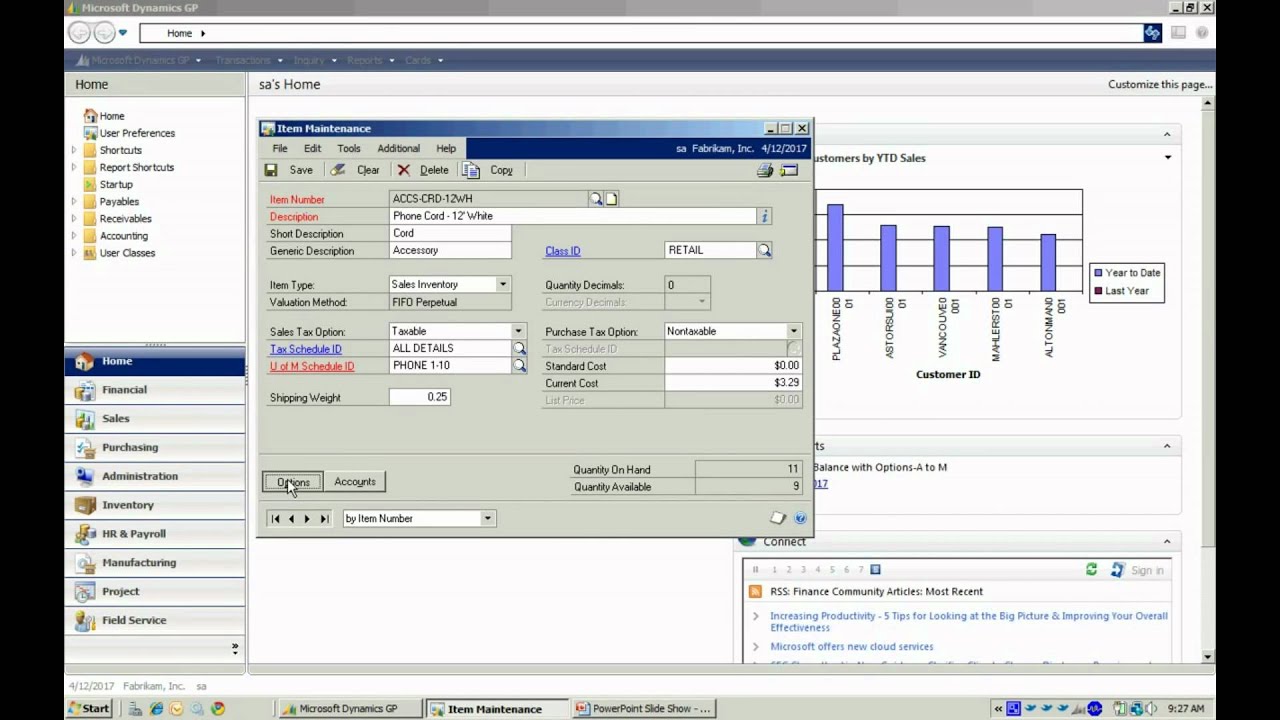Screen dimensions: 1280x720
Task: Click 'Customize this page...' link
Action: tap(1160, 84)
